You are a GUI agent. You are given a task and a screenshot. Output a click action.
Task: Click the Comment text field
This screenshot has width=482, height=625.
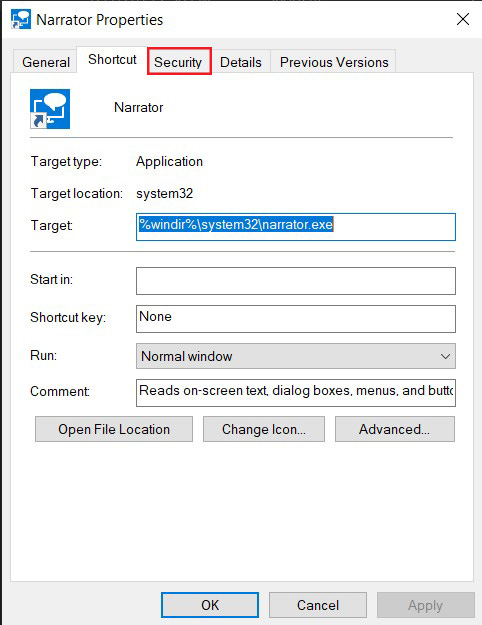point(295,393)
